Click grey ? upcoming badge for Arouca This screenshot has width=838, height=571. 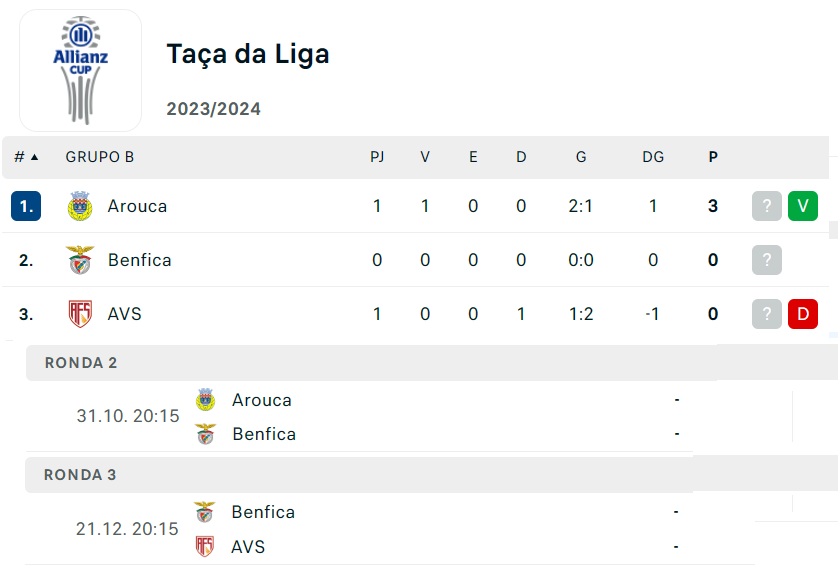[x=767, y=206]
